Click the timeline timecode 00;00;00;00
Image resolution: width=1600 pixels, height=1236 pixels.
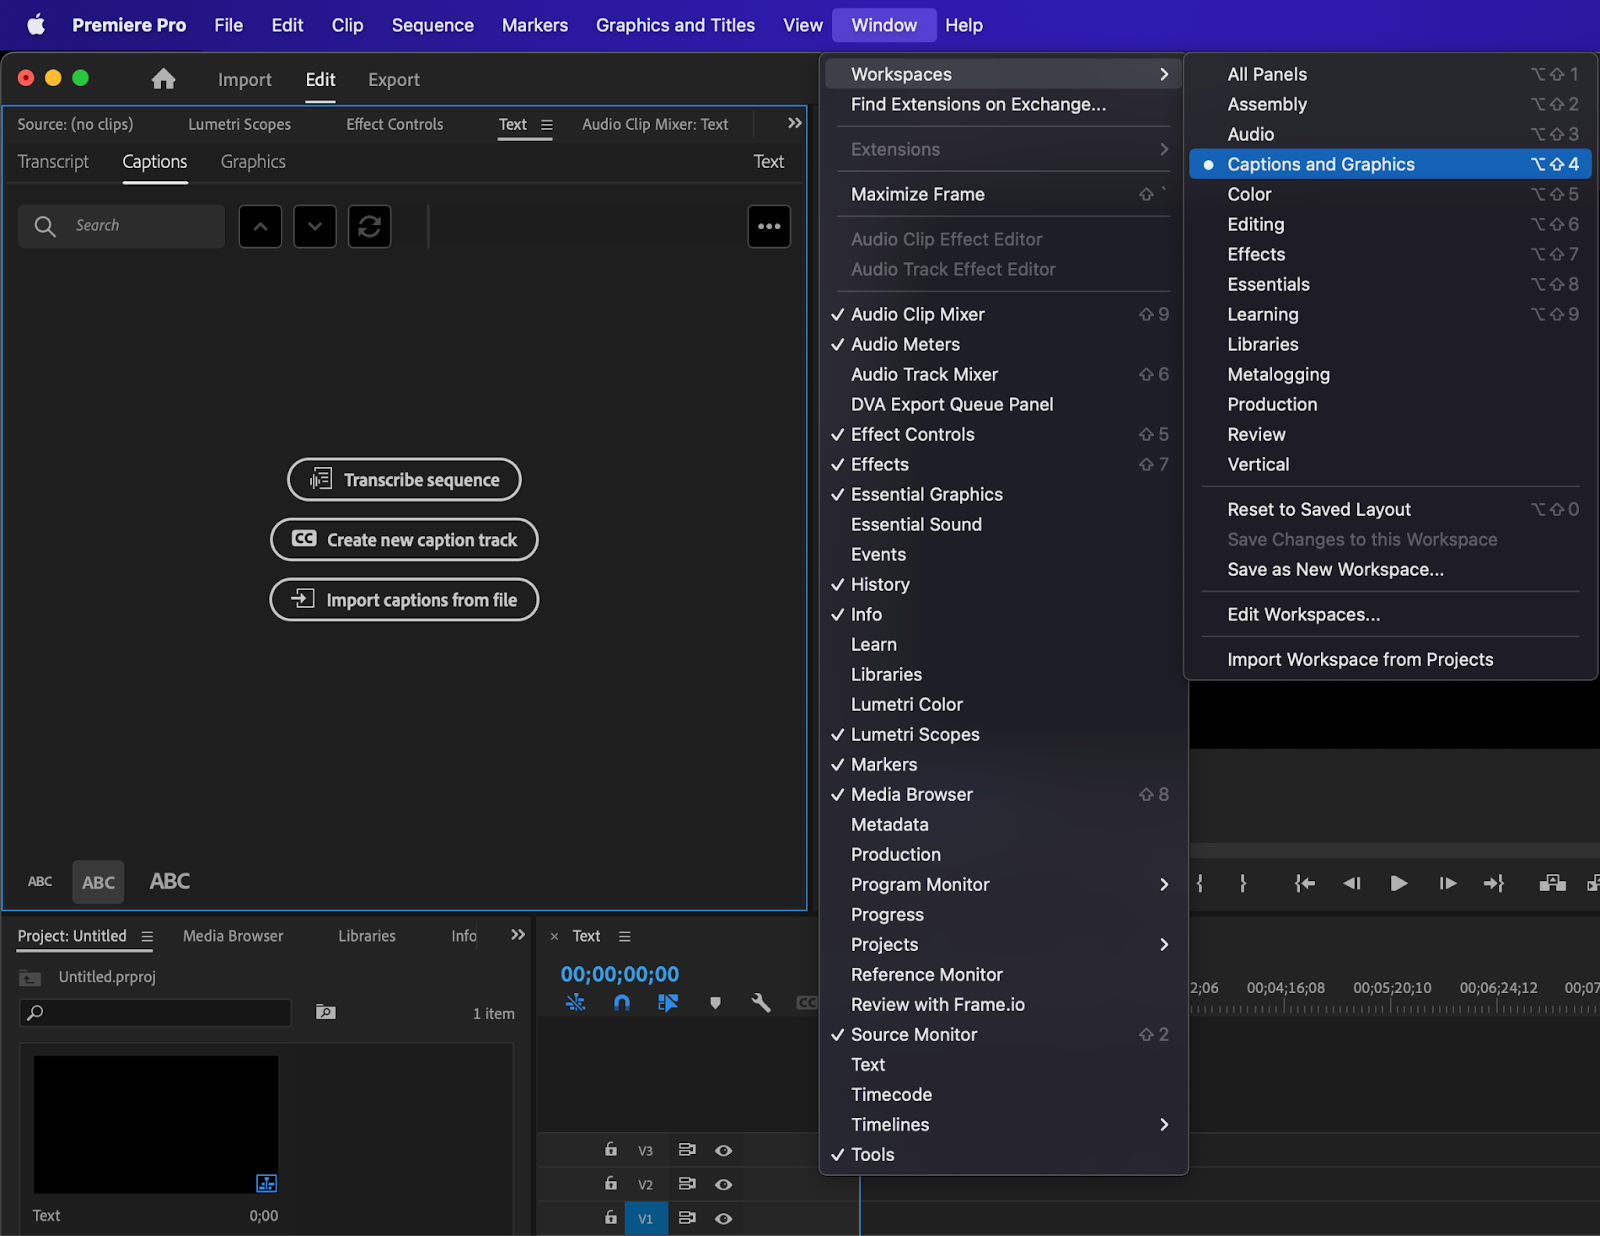pyautogui.click(x=620, y=974)
